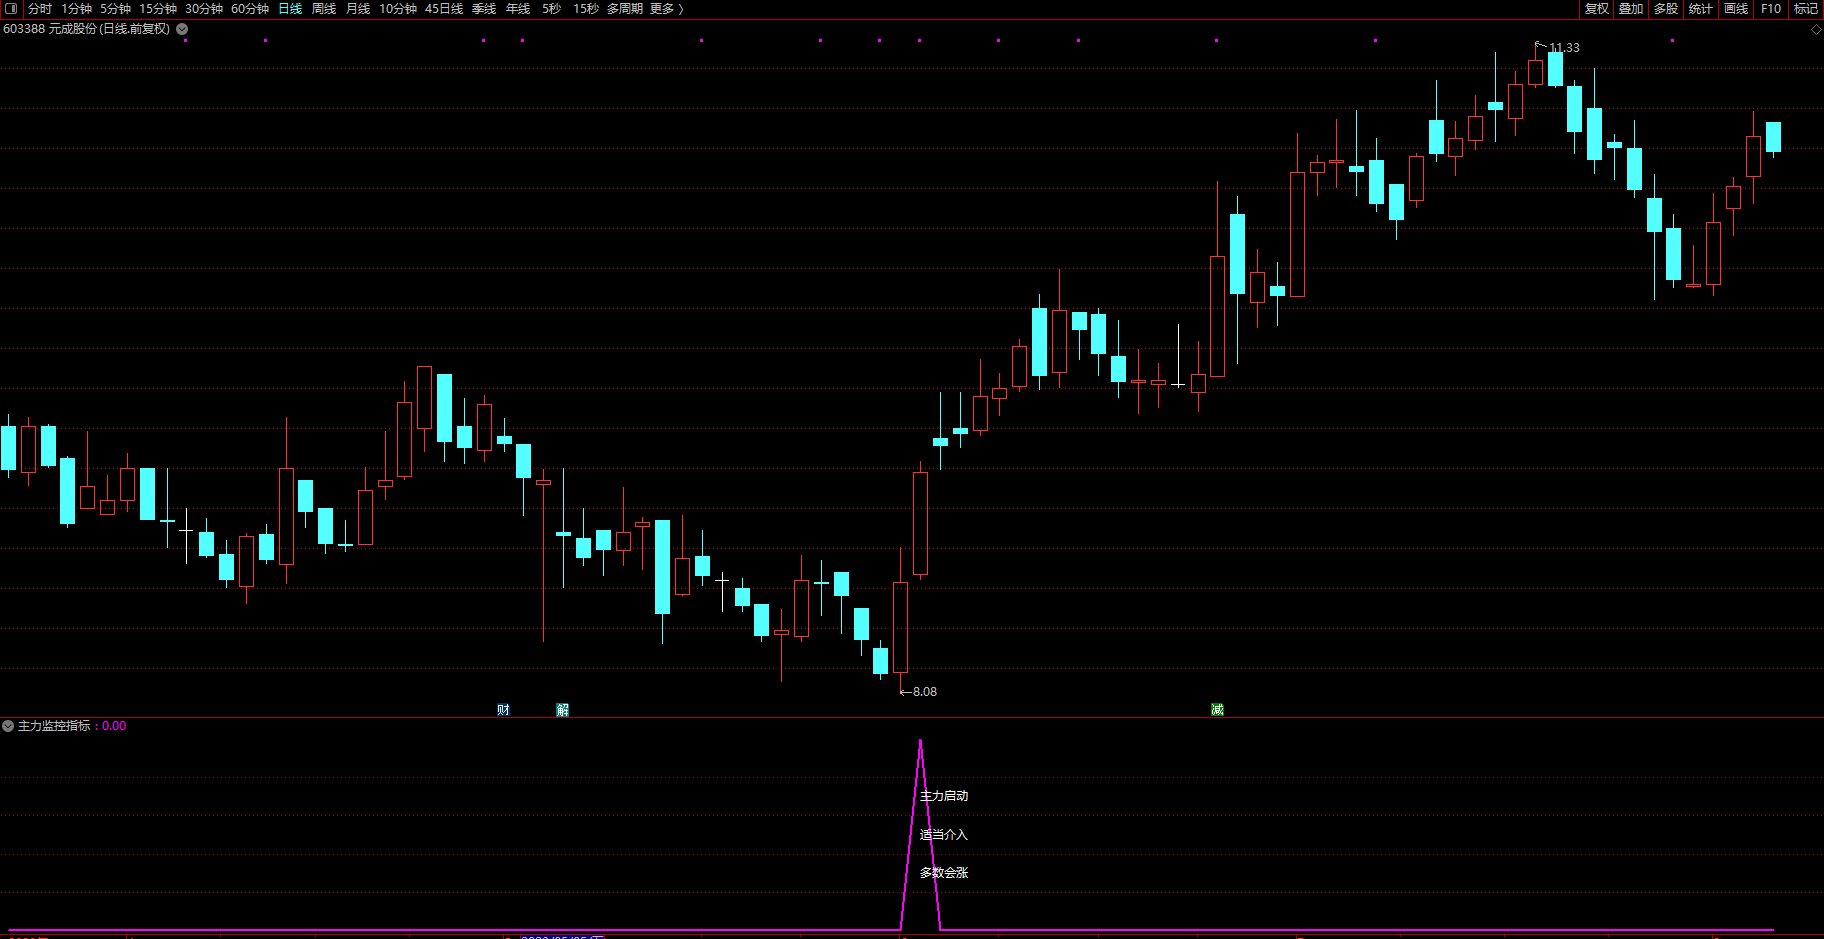Open the 多周期 multi-period view
The height and width of the screenshot is (939, 1824).
point(625,8)
